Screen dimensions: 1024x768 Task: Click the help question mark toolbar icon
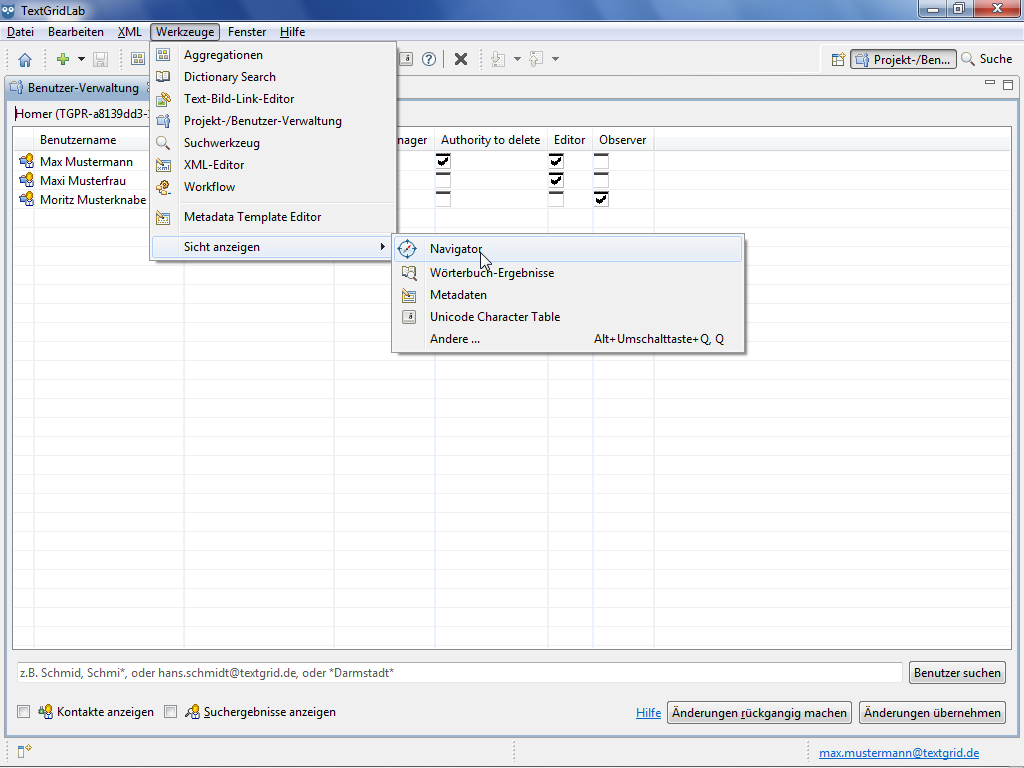click(429, 59)
